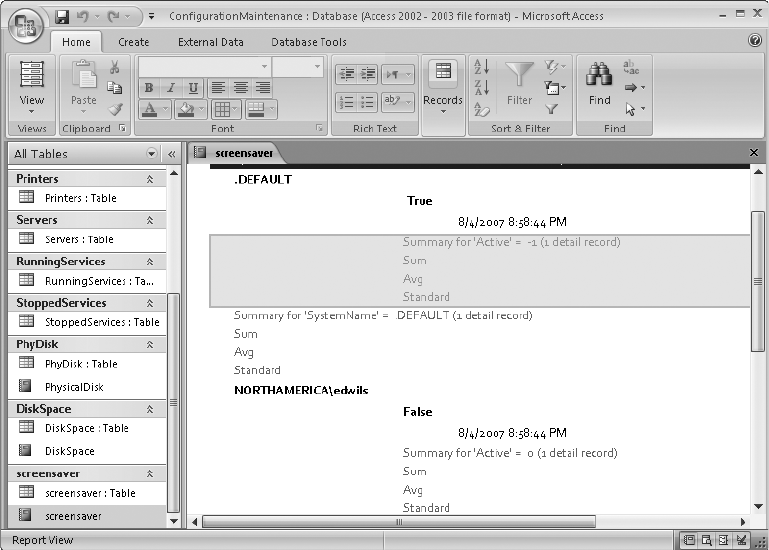Open Select cursor menu
The width and height of the screenshot is (769, 550).
(635, 109)
